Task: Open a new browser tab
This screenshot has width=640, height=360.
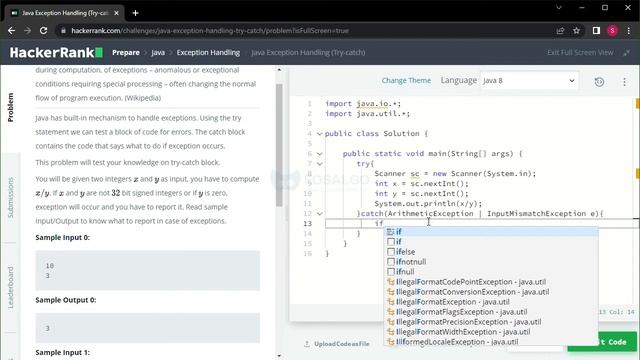Action: click(x=136, y=13)
